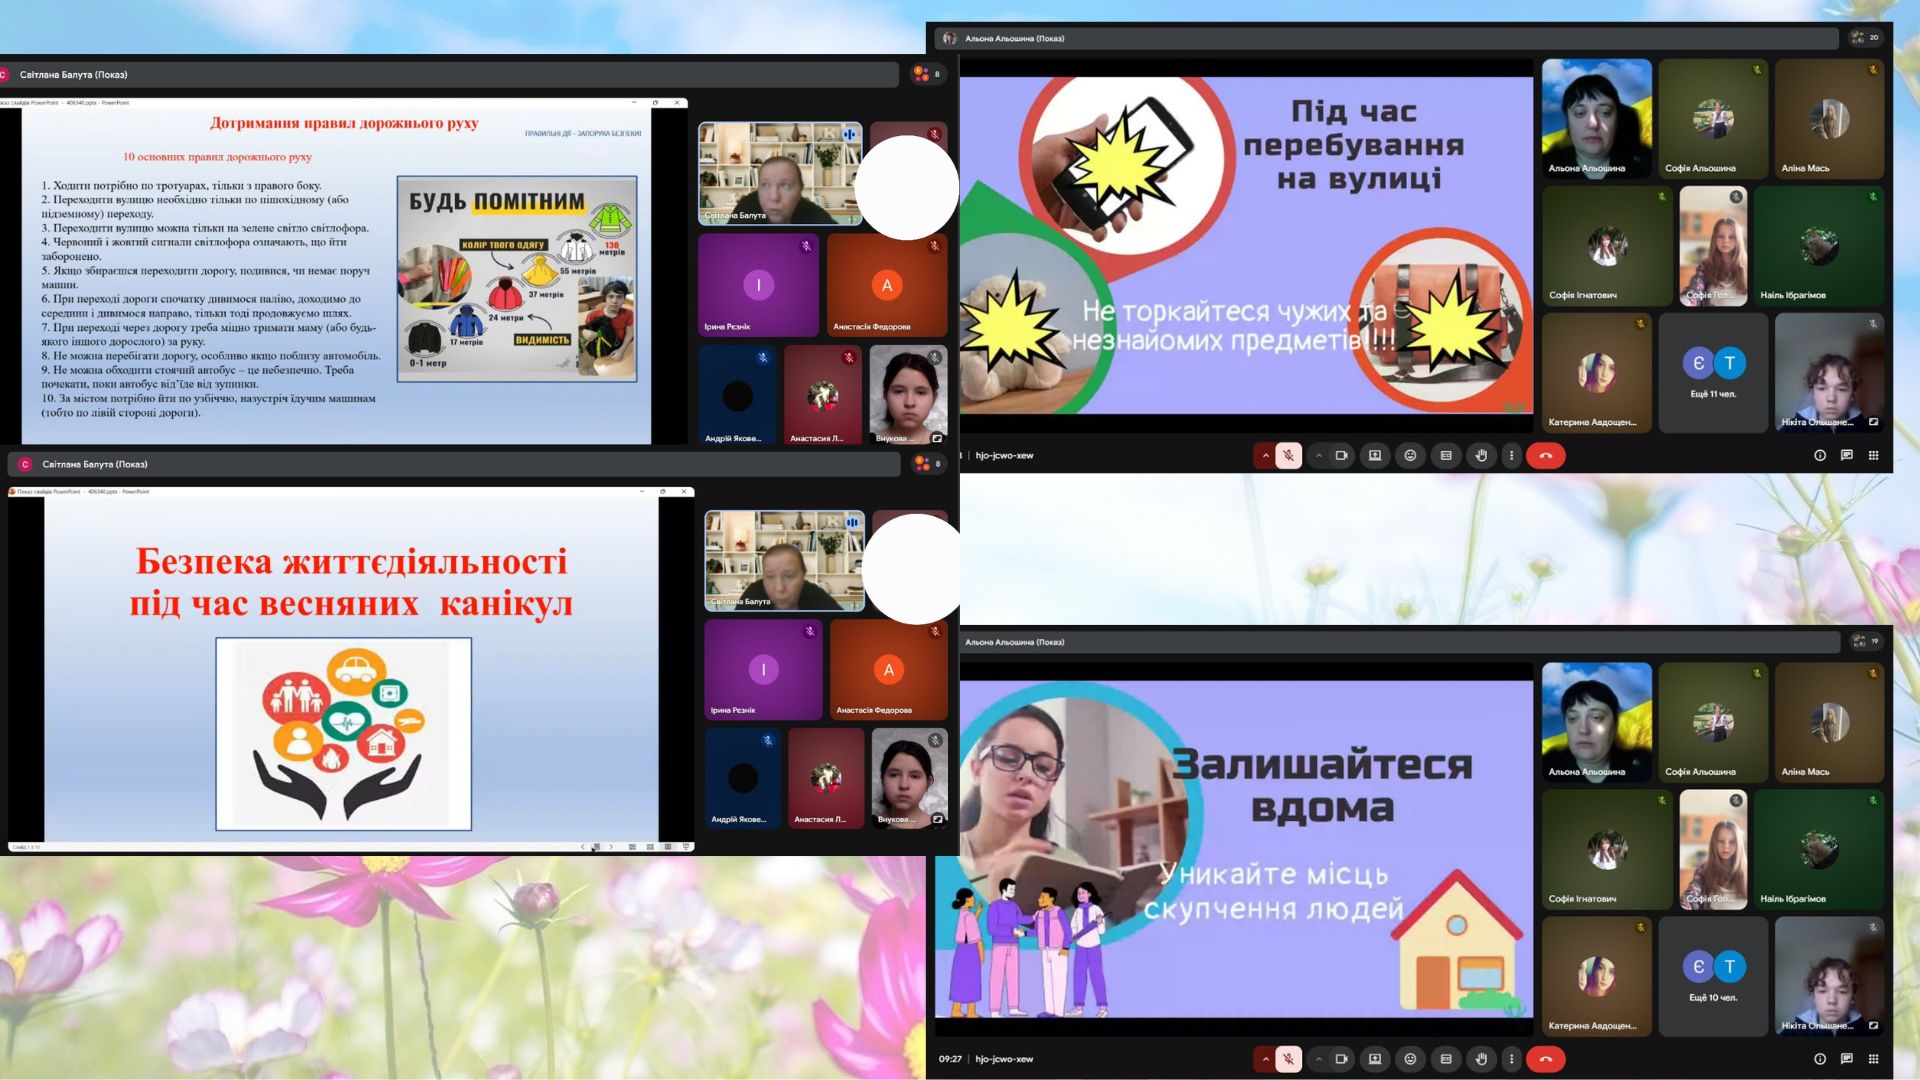Click participant count icon in the top-right meeting header
Viewport: 1920px width, 1080px height.
(1864, 38)
